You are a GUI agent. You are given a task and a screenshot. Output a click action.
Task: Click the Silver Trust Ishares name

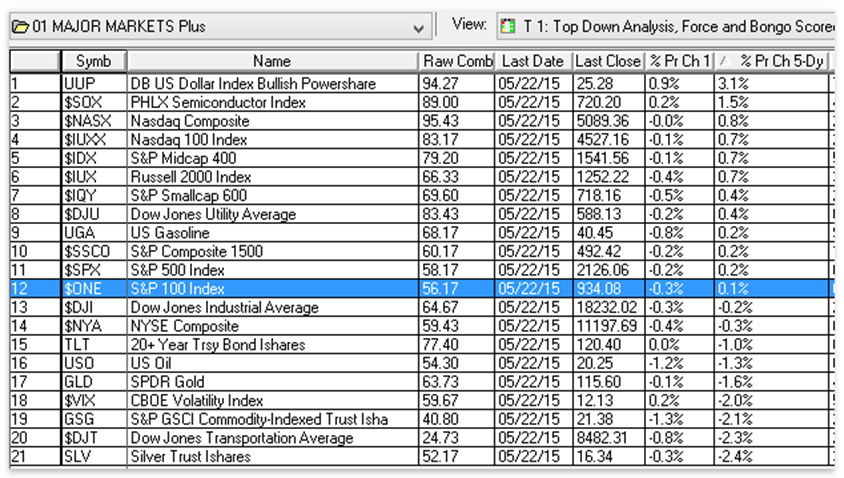click(191, 457)
